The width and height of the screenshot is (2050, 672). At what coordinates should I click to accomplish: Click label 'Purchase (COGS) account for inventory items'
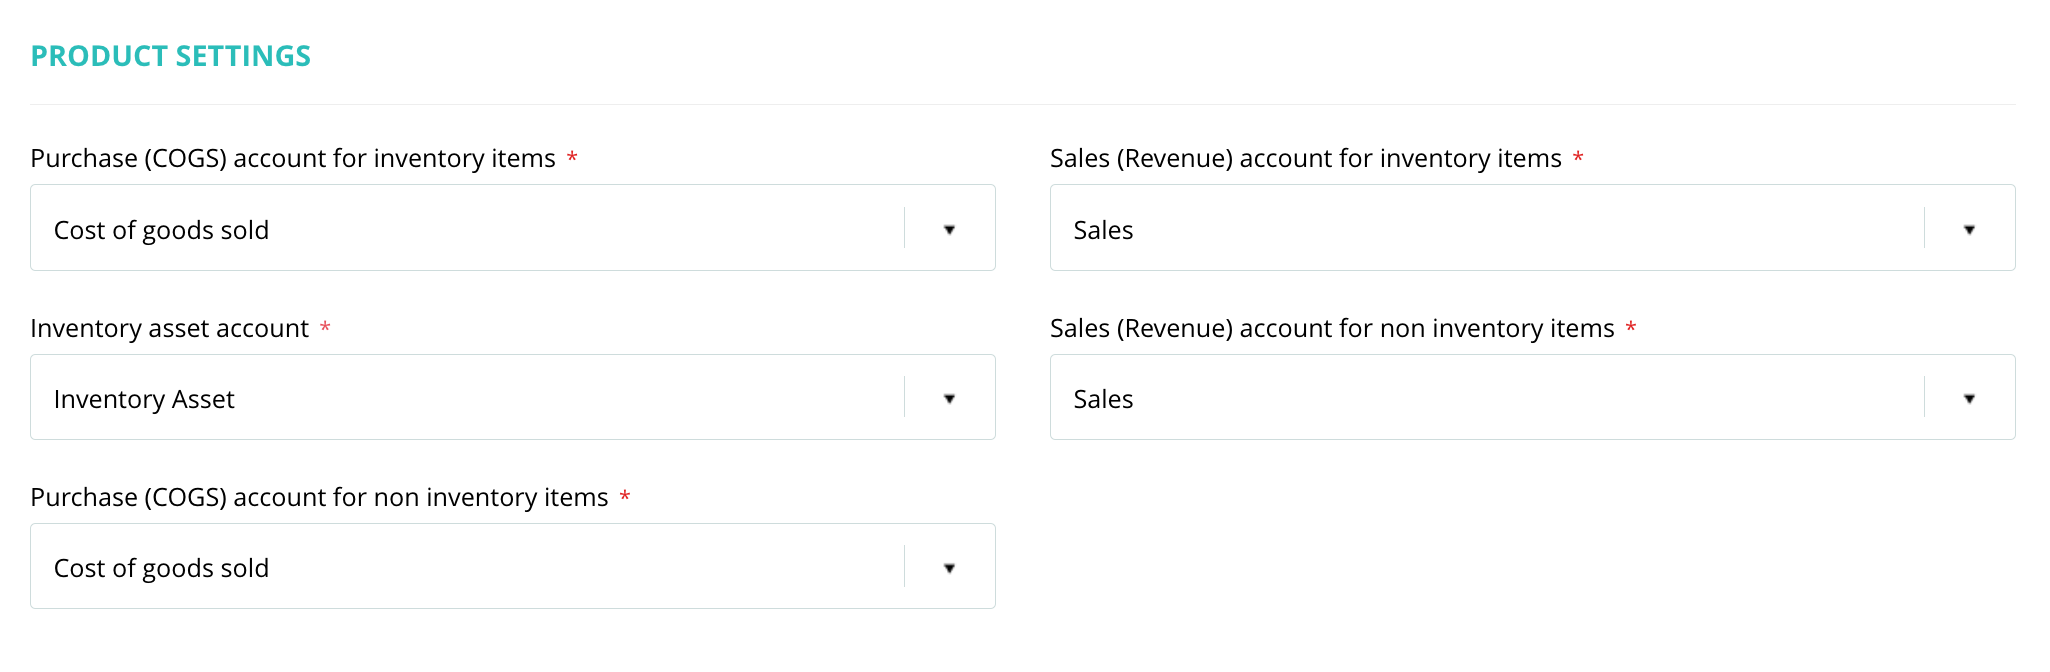click(x=293, y=159)
